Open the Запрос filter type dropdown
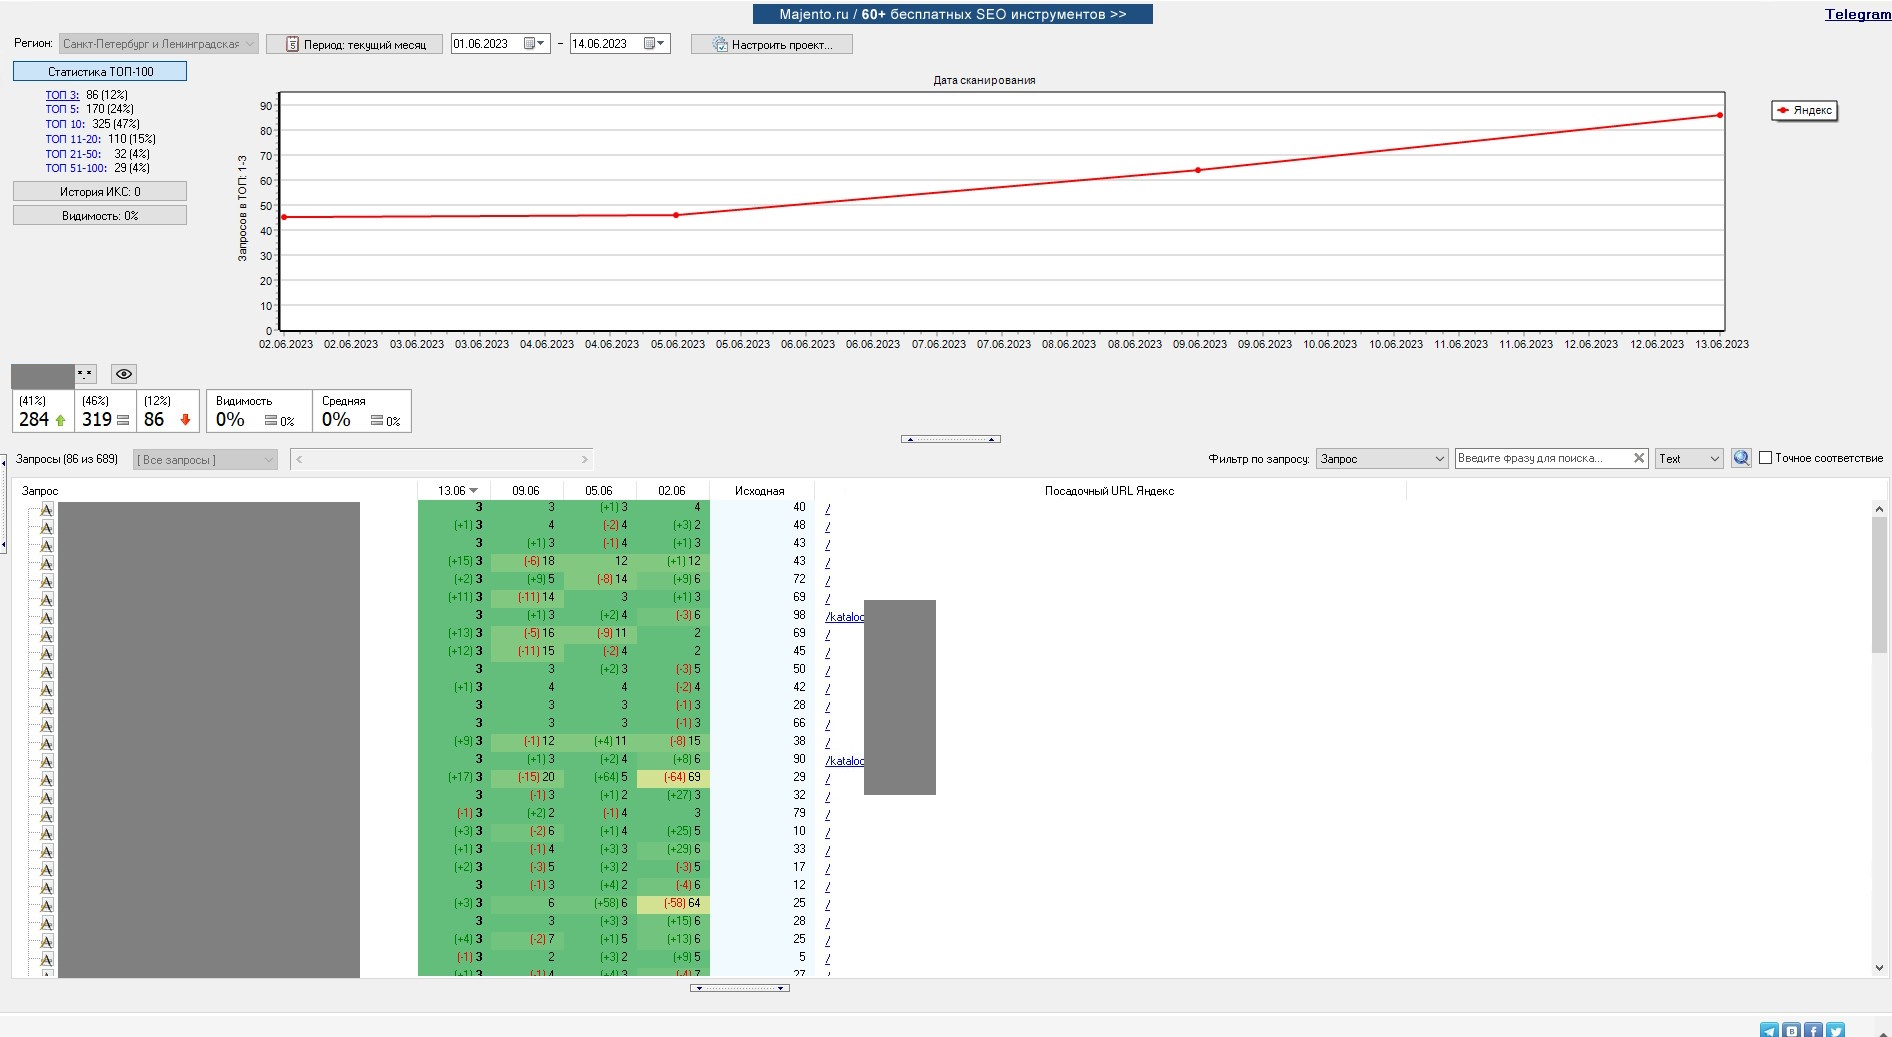1892x1037 pixels. click(x=1382, y=458)
